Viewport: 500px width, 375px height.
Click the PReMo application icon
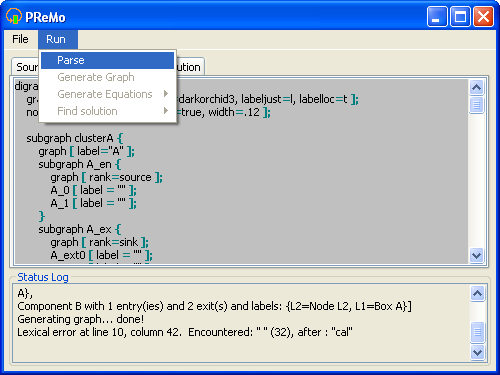coord(14,16)
